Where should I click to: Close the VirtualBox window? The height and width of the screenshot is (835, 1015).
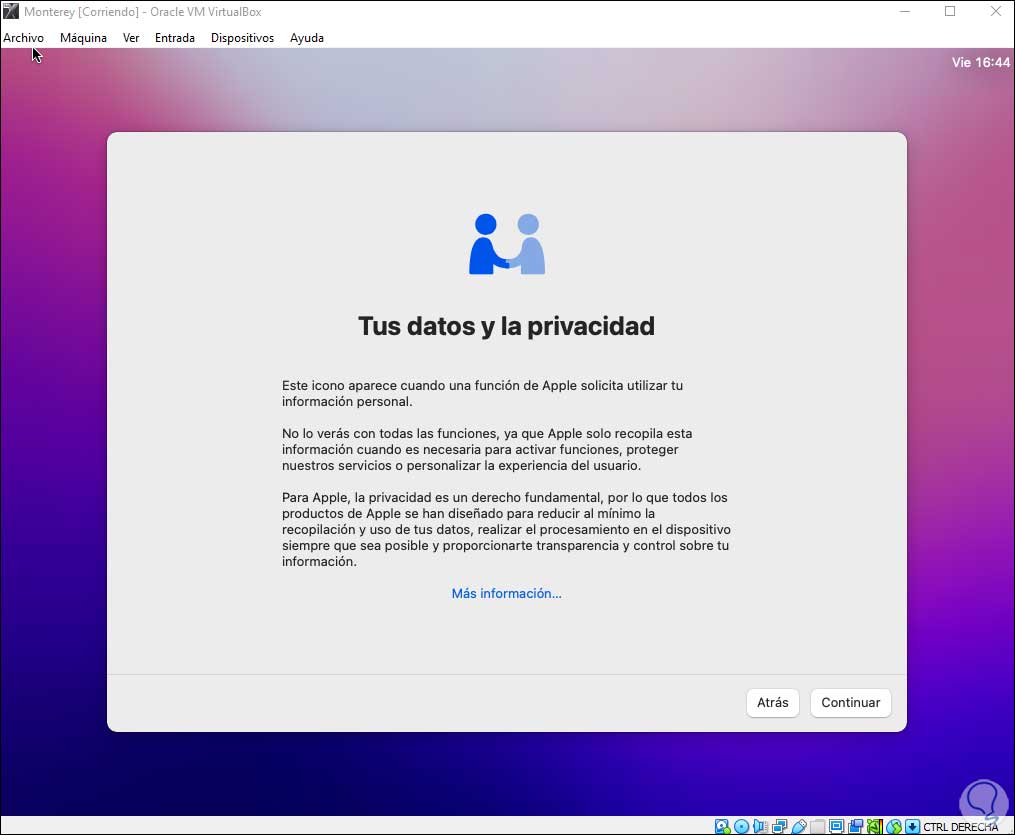(996, 11)
